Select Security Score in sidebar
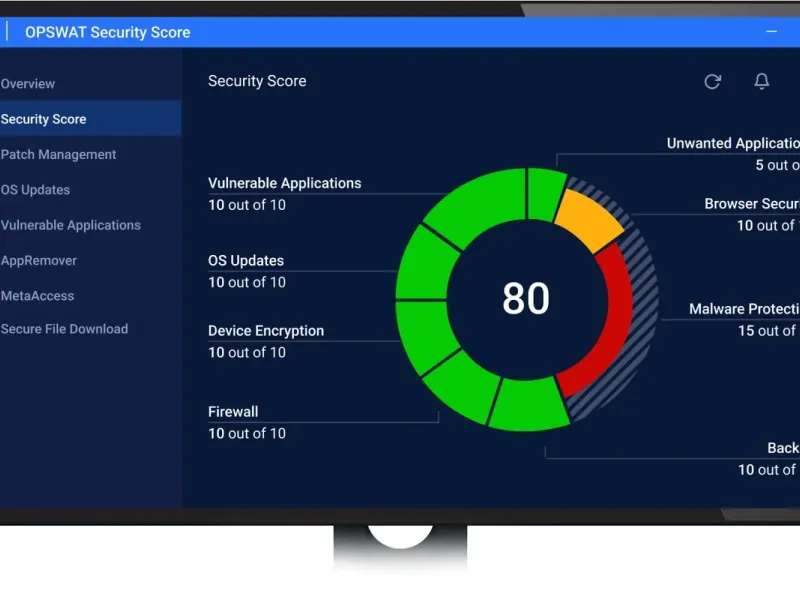Viewport: 800px width, 600px height. tap(90, 119)
